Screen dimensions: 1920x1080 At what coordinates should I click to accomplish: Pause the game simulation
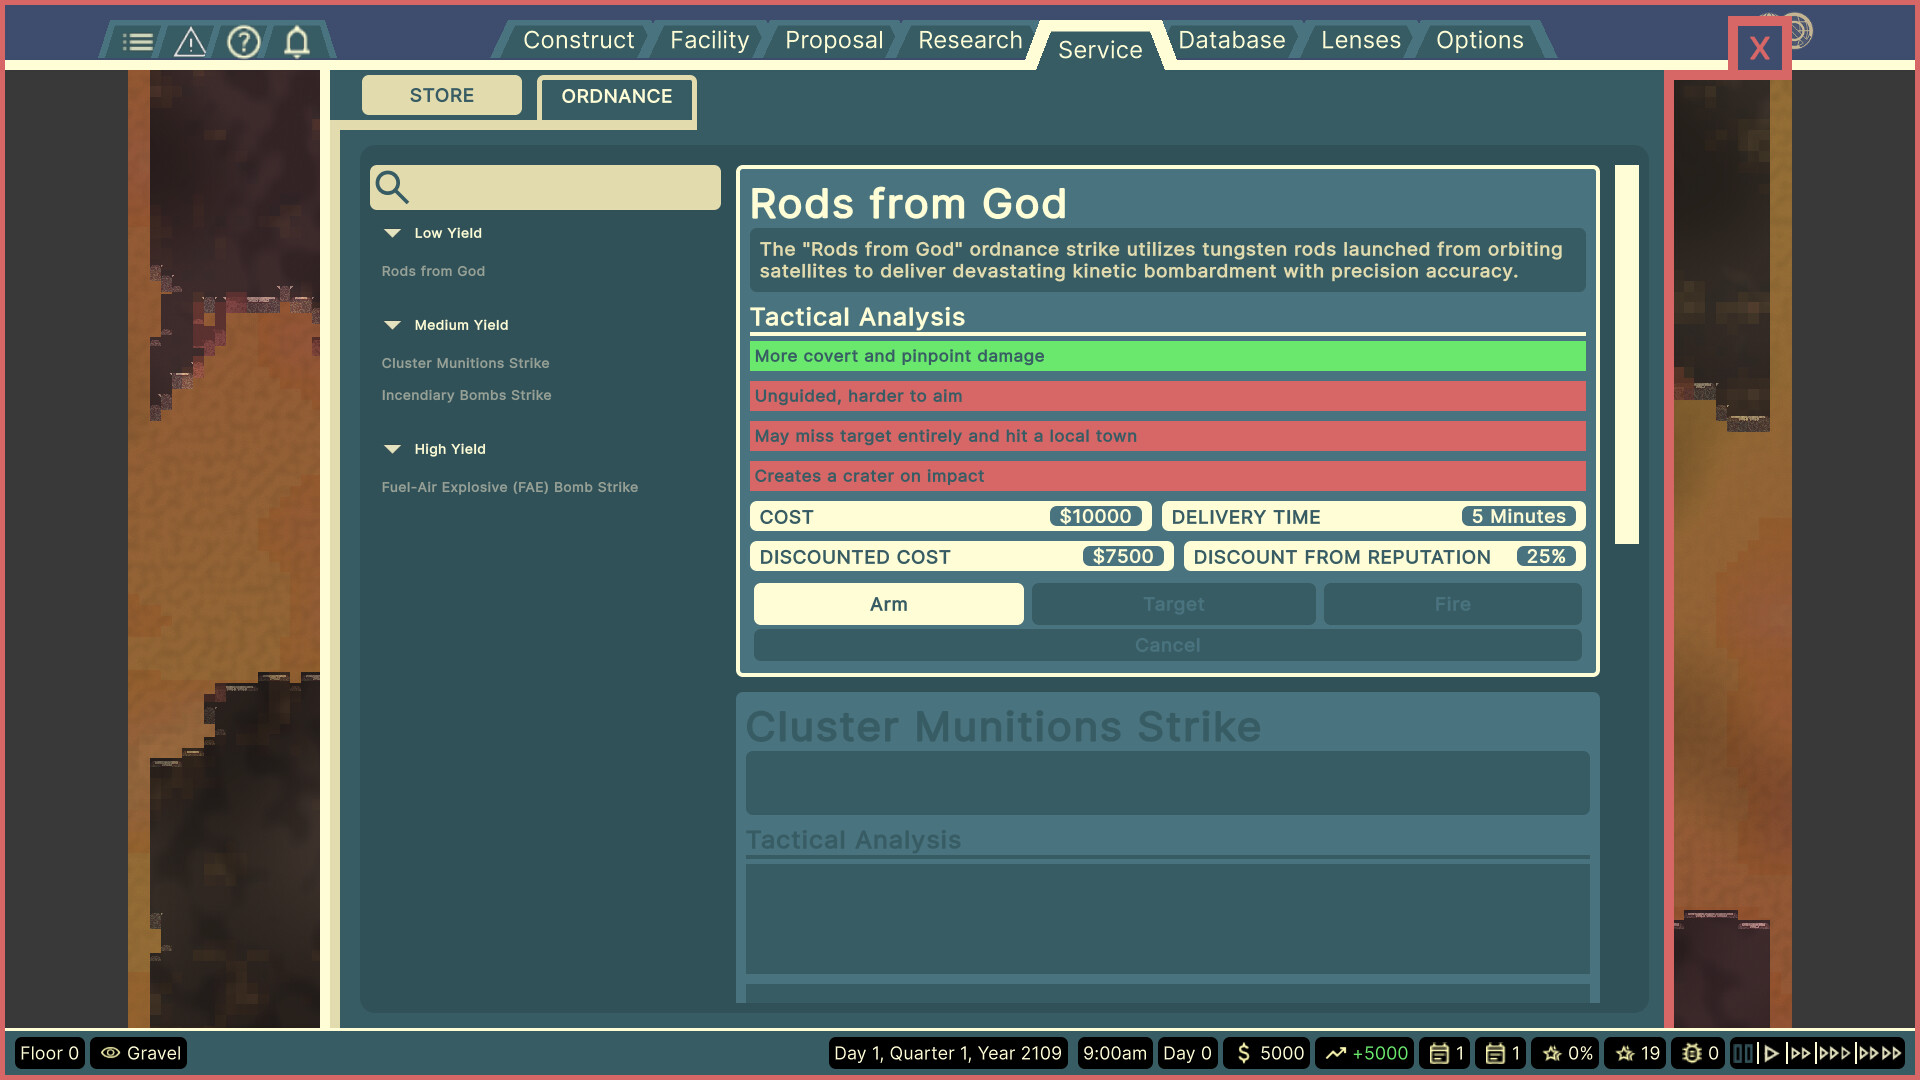(x=1742, y=1053)
